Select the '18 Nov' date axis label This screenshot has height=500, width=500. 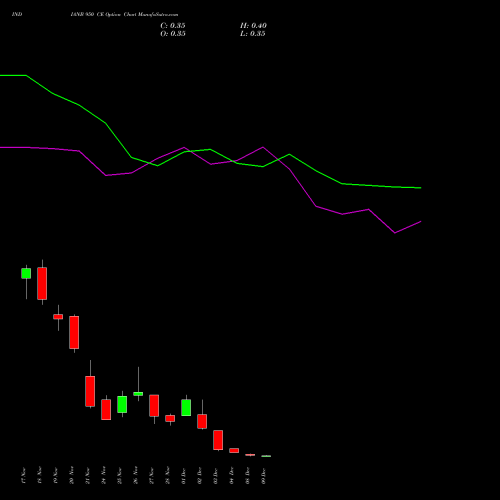39,476
